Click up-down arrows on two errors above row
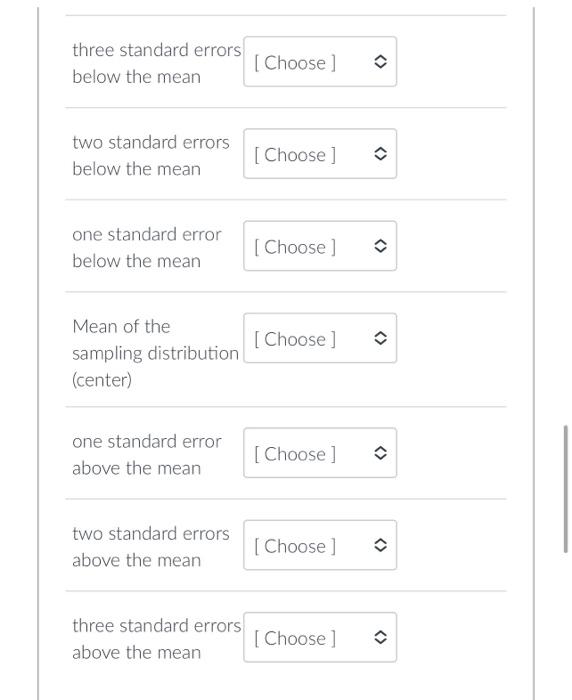The height and width of the screenshot is (700, 572). pos(380,545)
